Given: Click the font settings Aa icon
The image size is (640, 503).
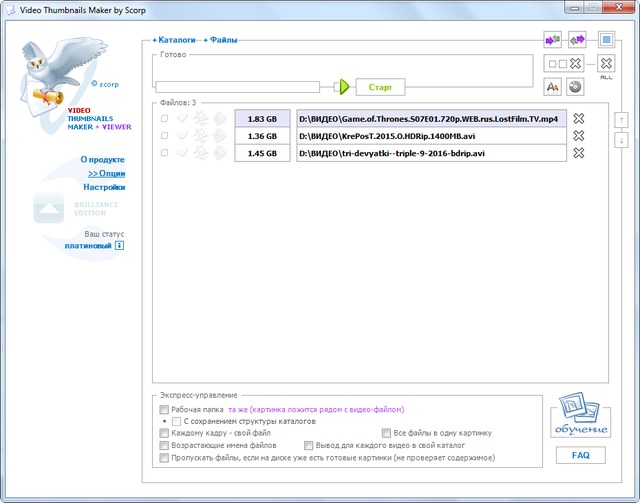Looking at the screenshot, I should 552,87.
